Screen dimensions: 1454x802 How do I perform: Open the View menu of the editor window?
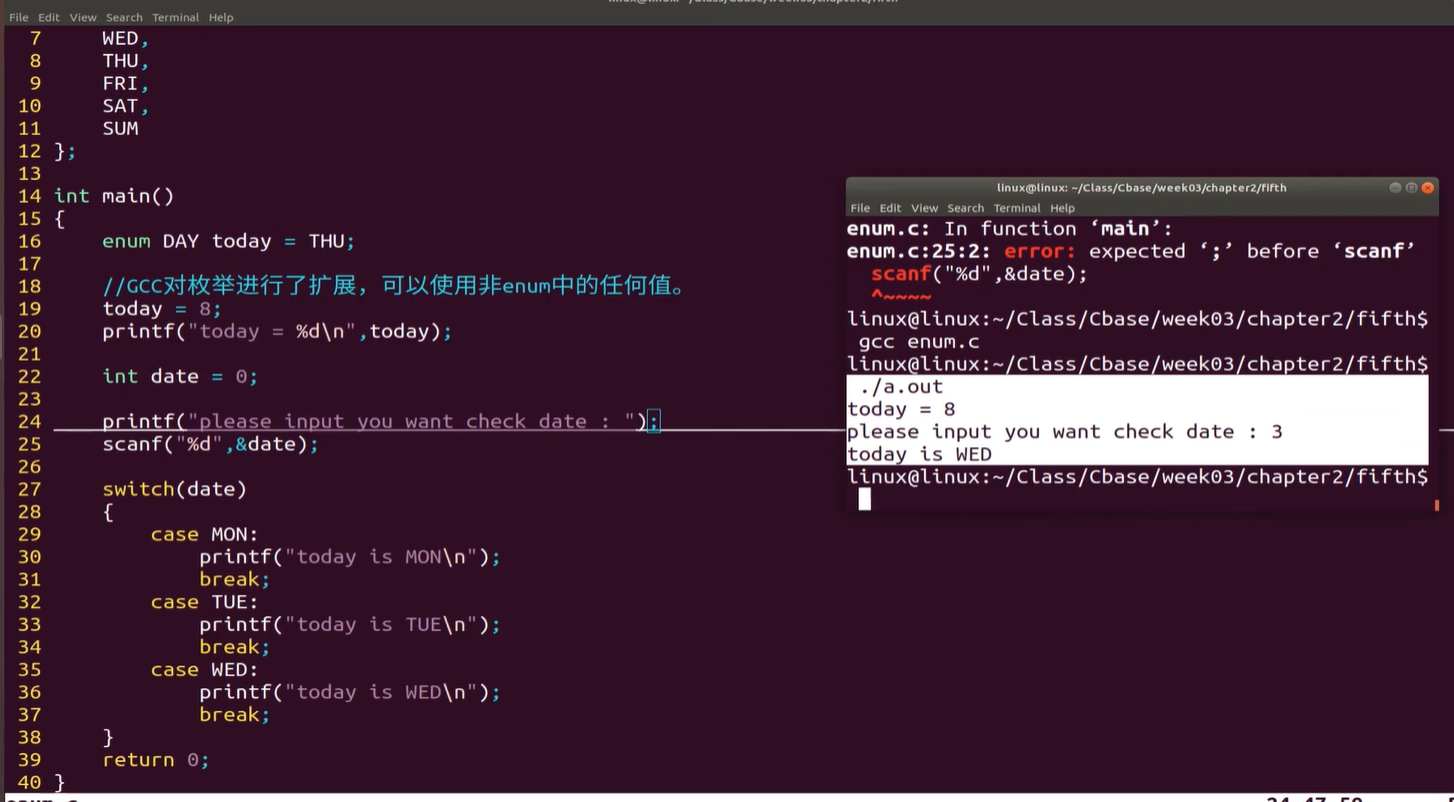click(83, 17)
